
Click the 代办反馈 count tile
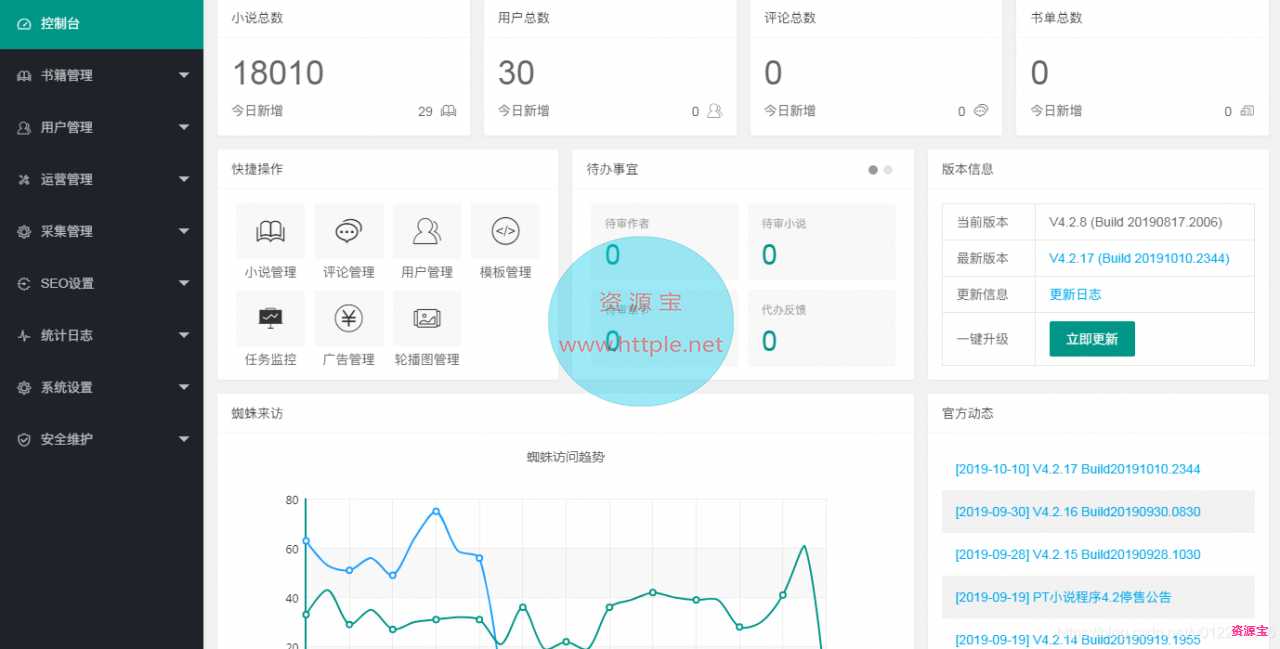pos(821,328)
